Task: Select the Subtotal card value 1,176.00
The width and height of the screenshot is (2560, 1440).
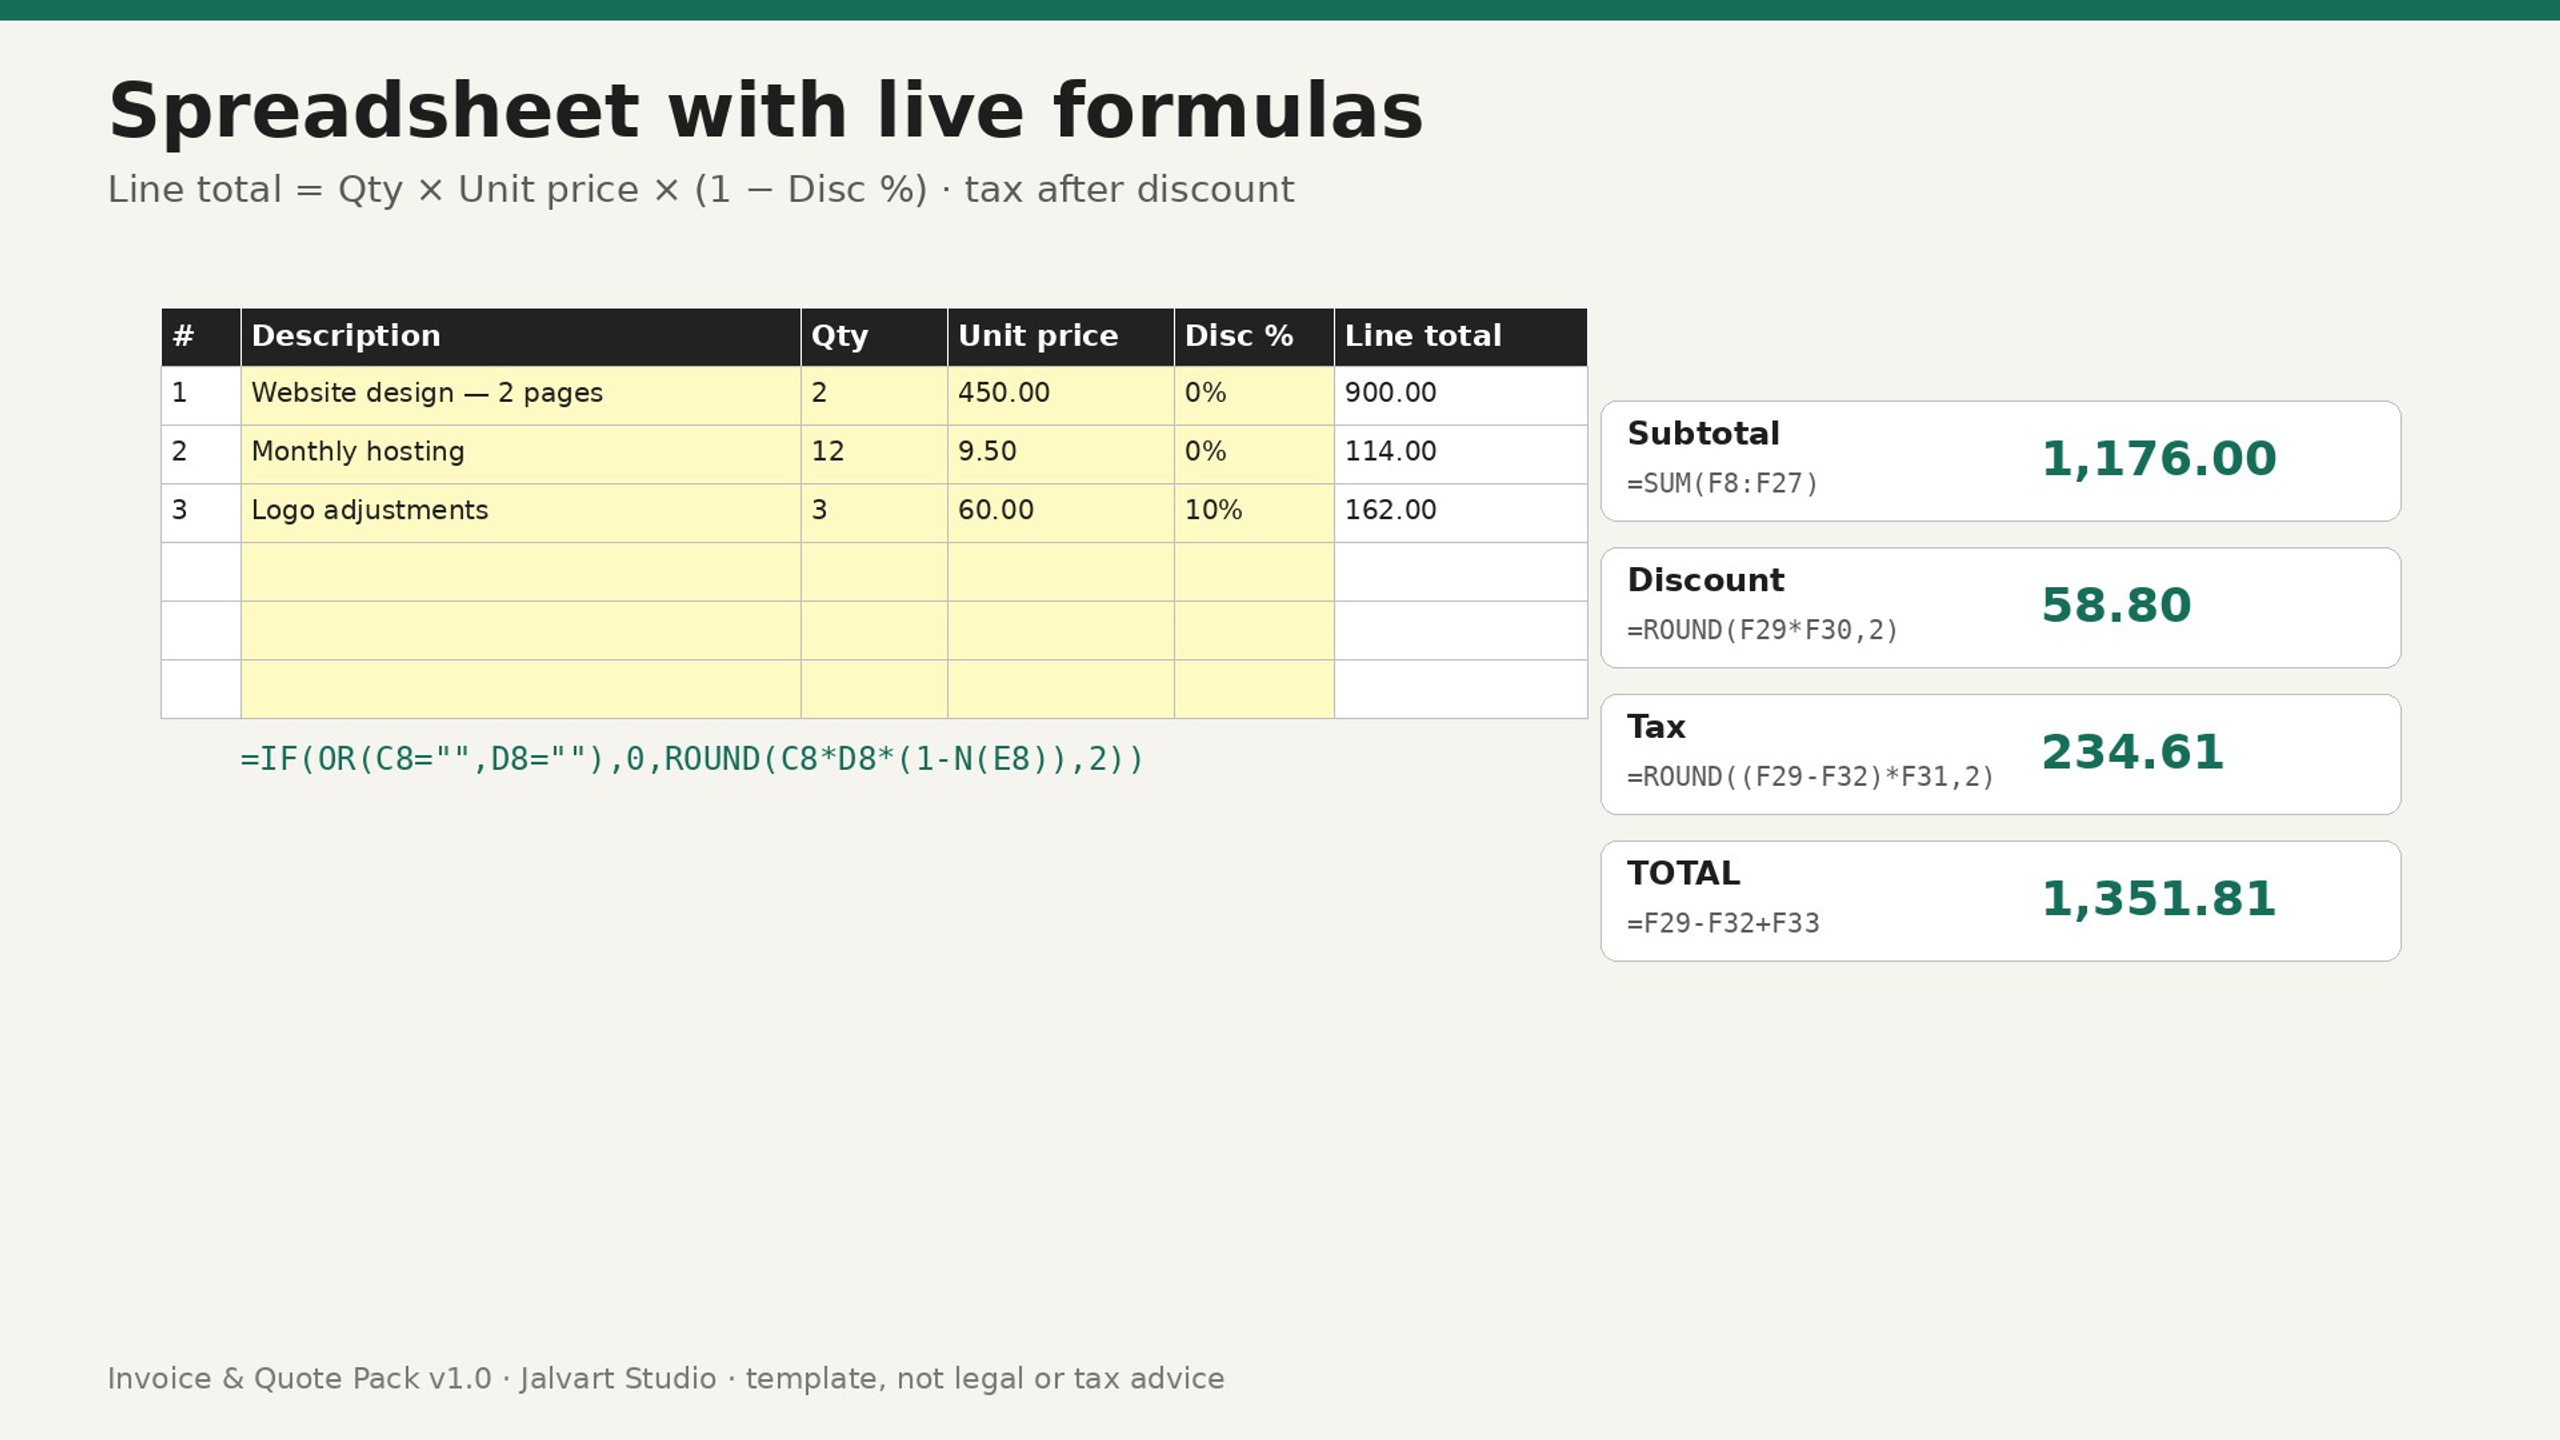Action: 2158,459
